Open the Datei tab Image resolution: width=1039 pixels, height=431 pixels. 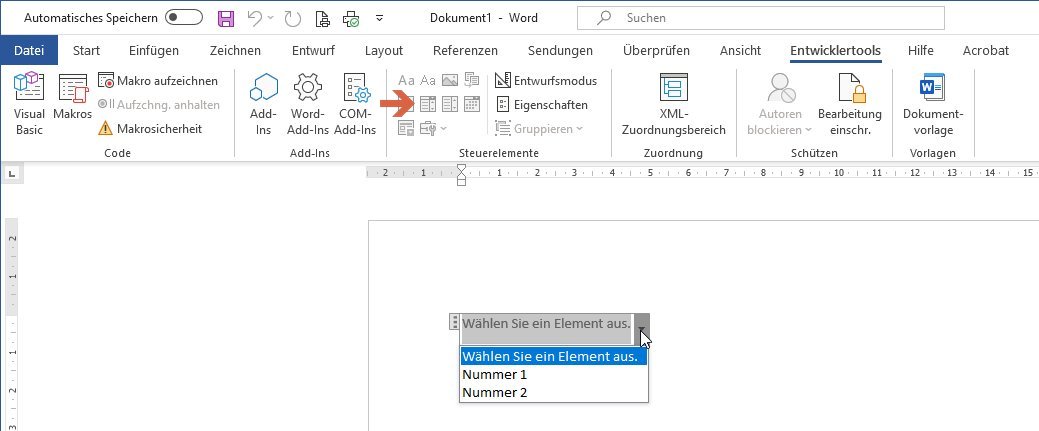tap(28, 50)
